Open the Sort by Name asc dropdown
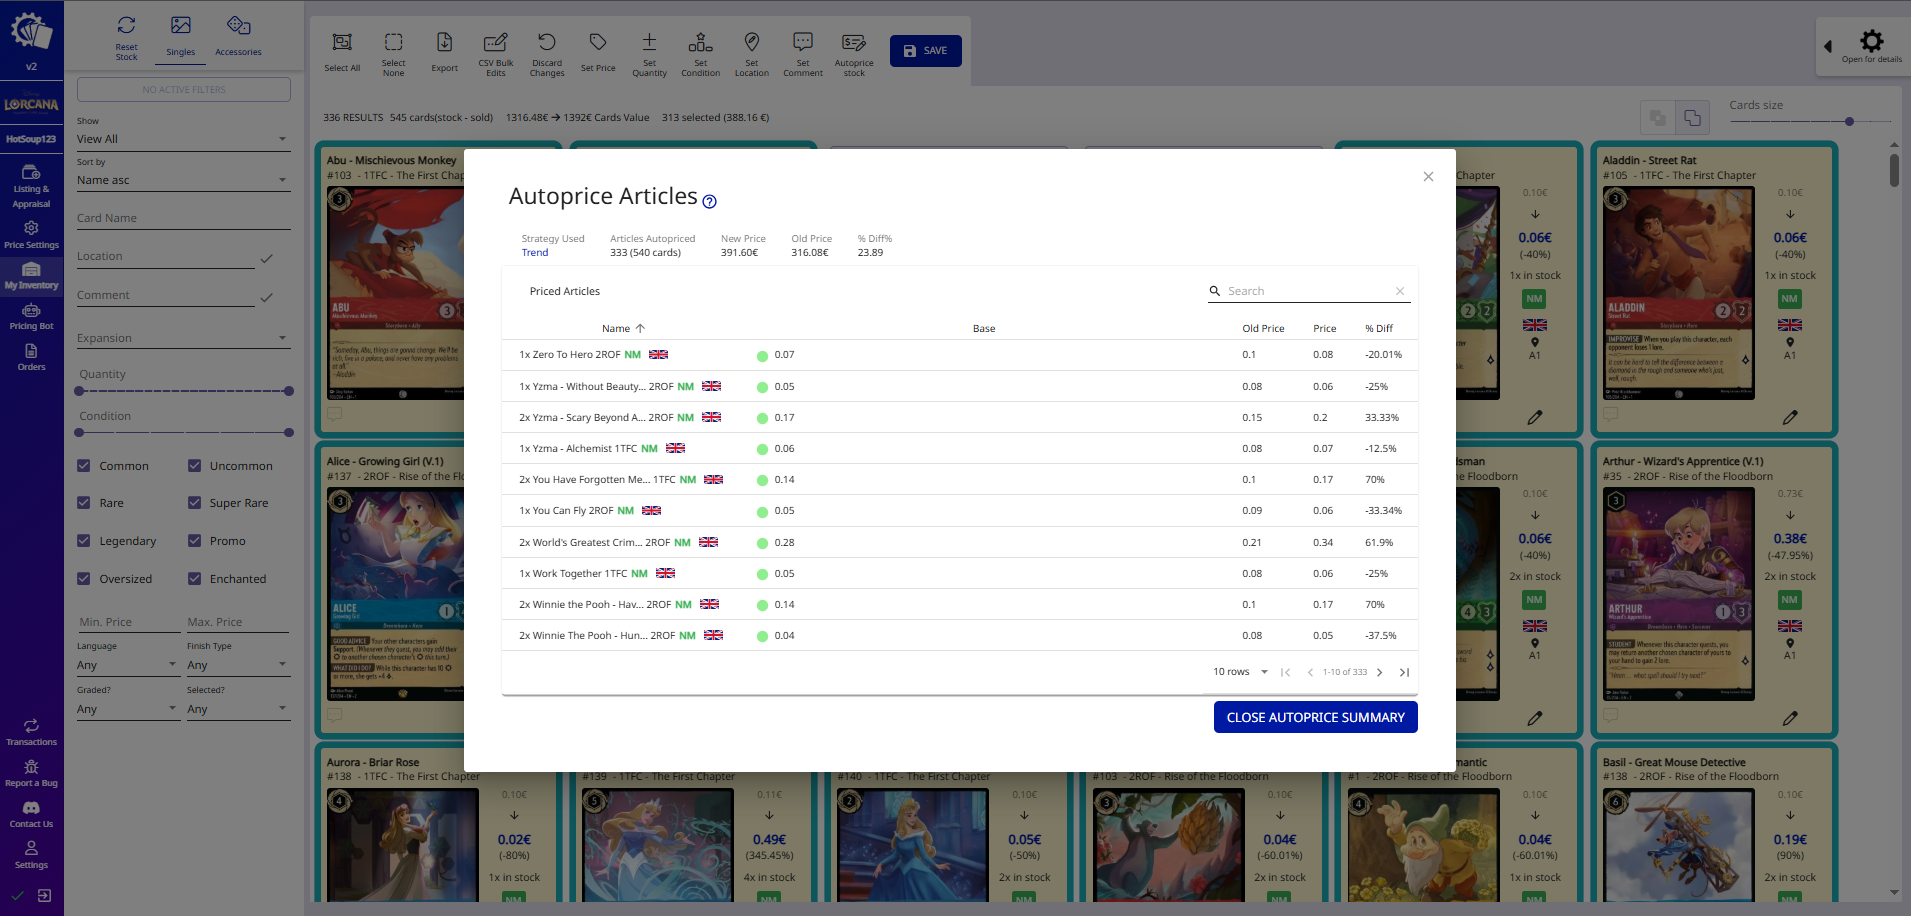1911x916 pixels. pos(184,180)
